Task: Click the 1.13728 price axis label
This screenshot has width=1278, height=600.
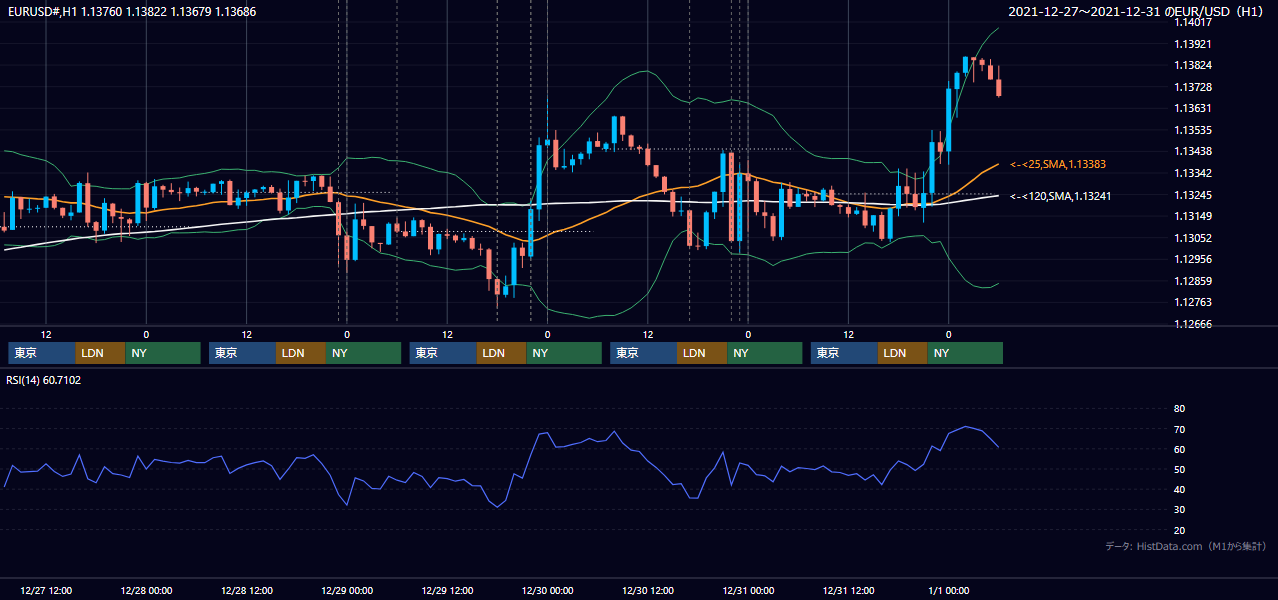Action: pos(1193,87)
